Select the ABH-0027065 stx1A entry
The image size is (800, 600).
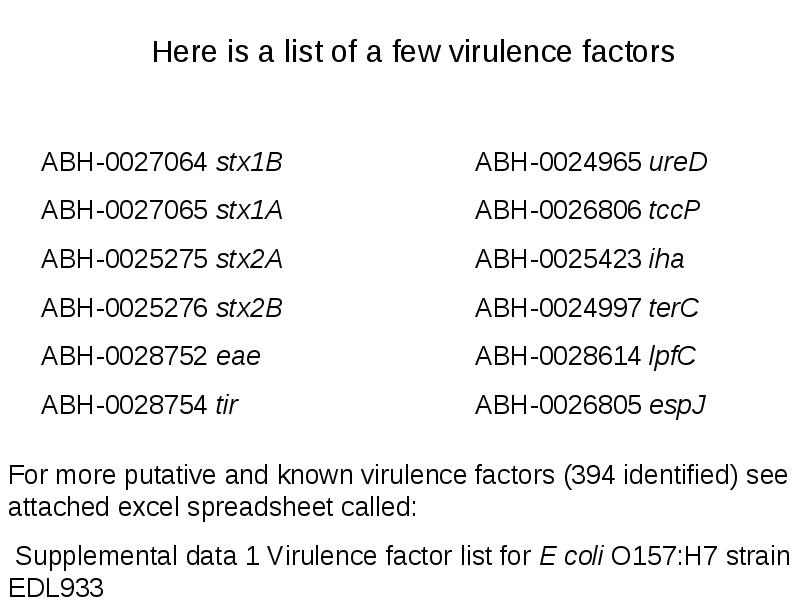click(162, 210)
